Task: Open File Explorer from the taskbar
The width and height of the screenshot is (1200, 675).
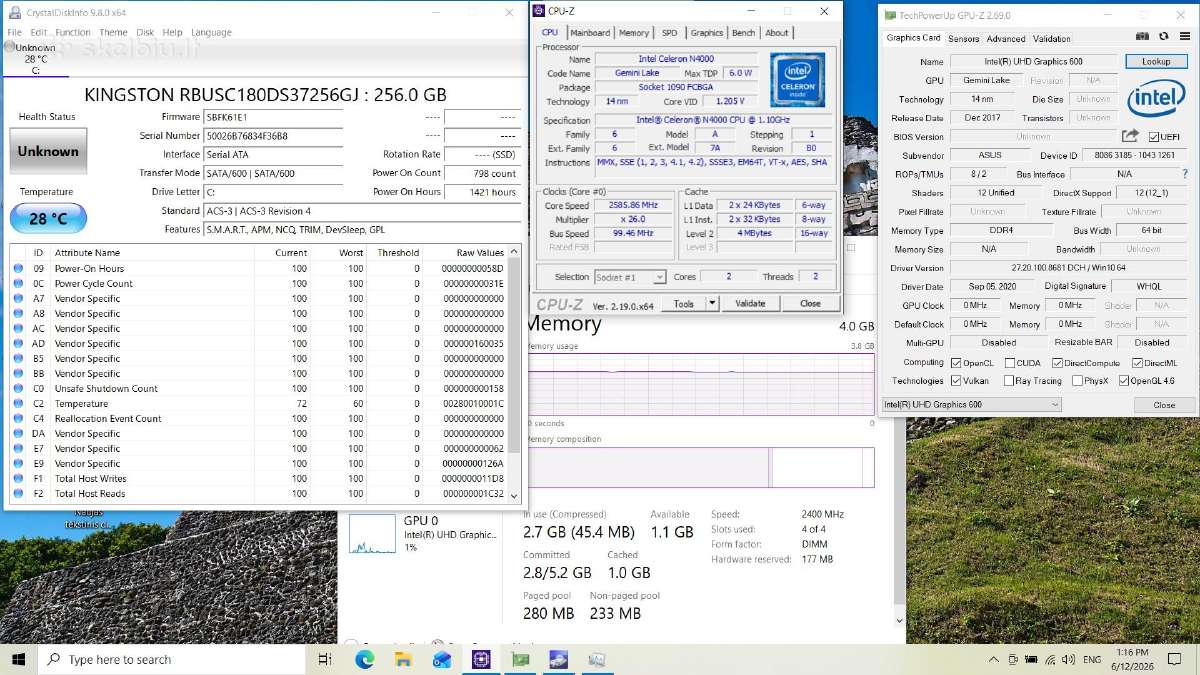Action: (403, 659)
